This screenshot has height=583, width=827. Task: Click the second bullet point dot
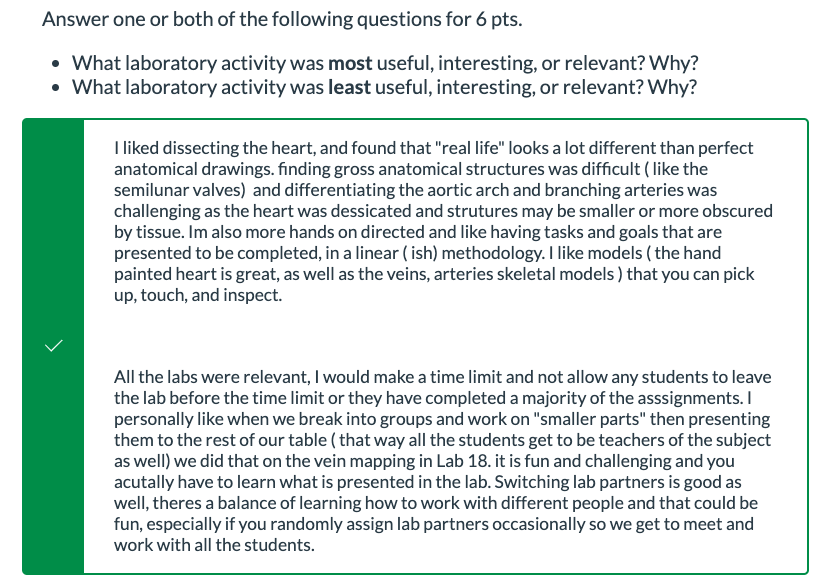56,88
